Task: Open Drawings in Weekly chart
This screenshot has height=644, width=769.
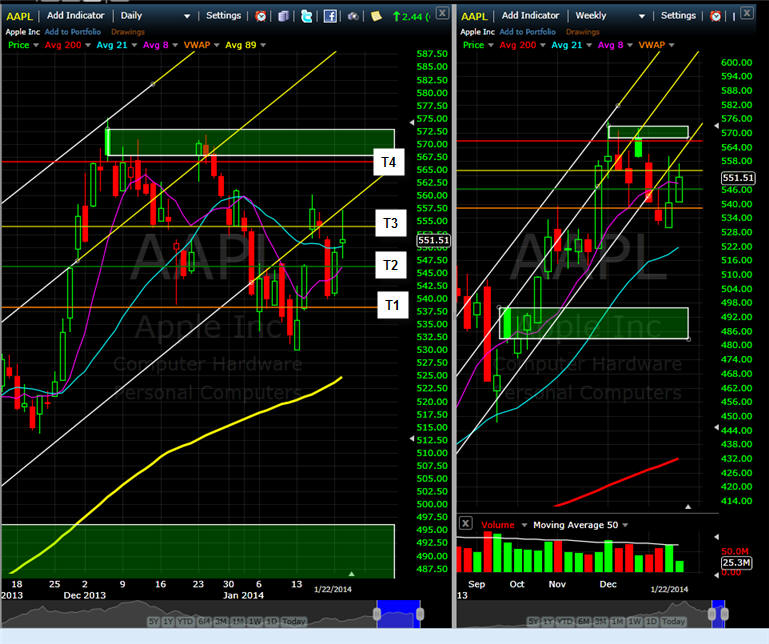Action: (x=583, y=32)
